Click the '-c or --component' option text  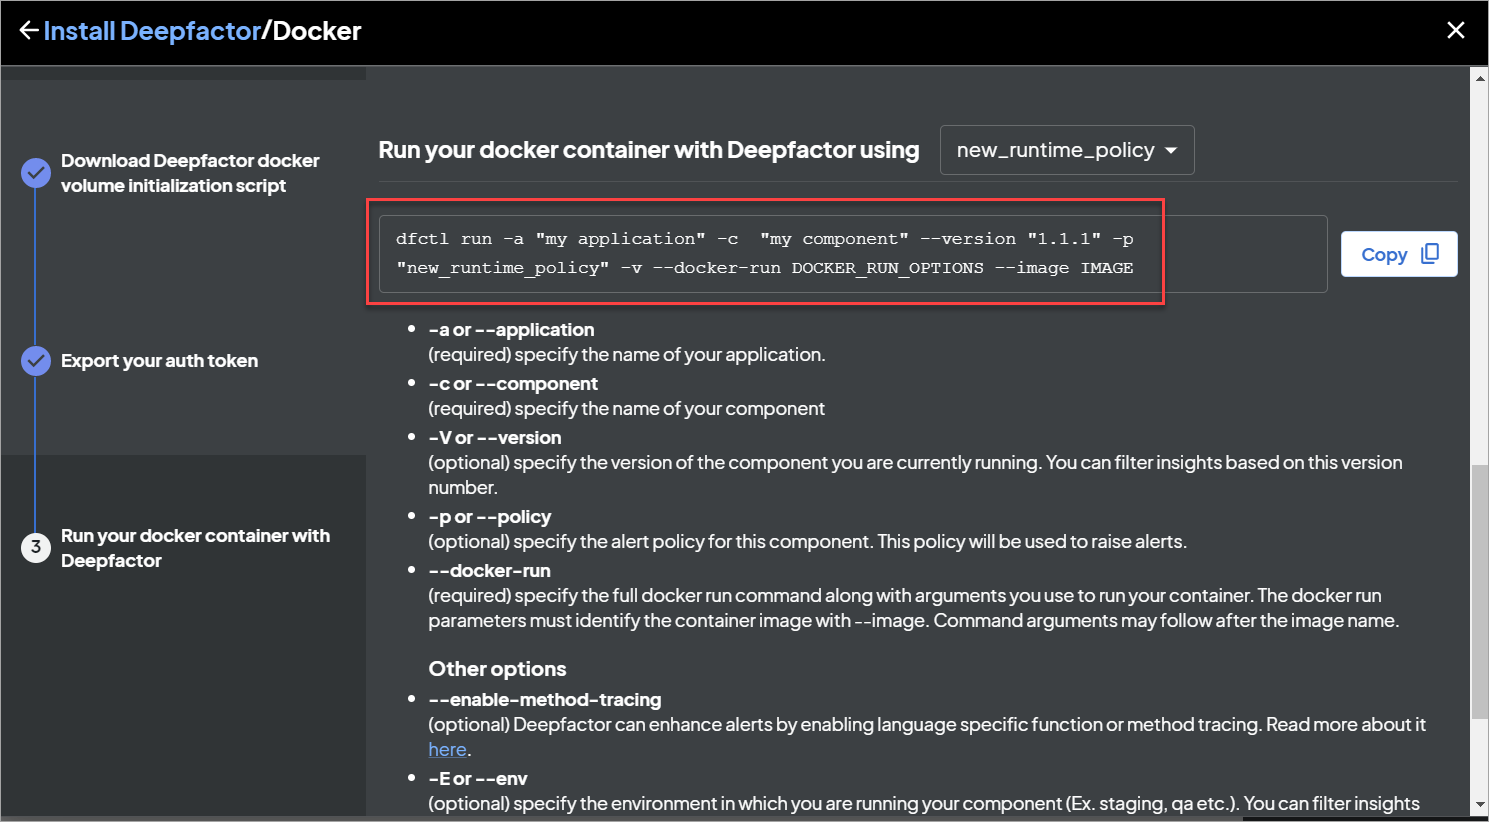pyautogui.click(x=513, y=384)
